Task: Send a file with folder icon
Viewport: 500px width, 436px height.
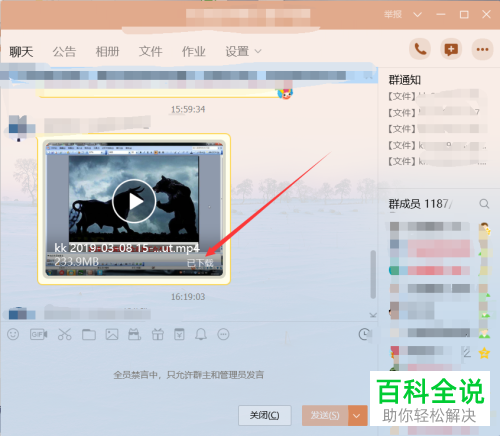Action: coord(89,334)
